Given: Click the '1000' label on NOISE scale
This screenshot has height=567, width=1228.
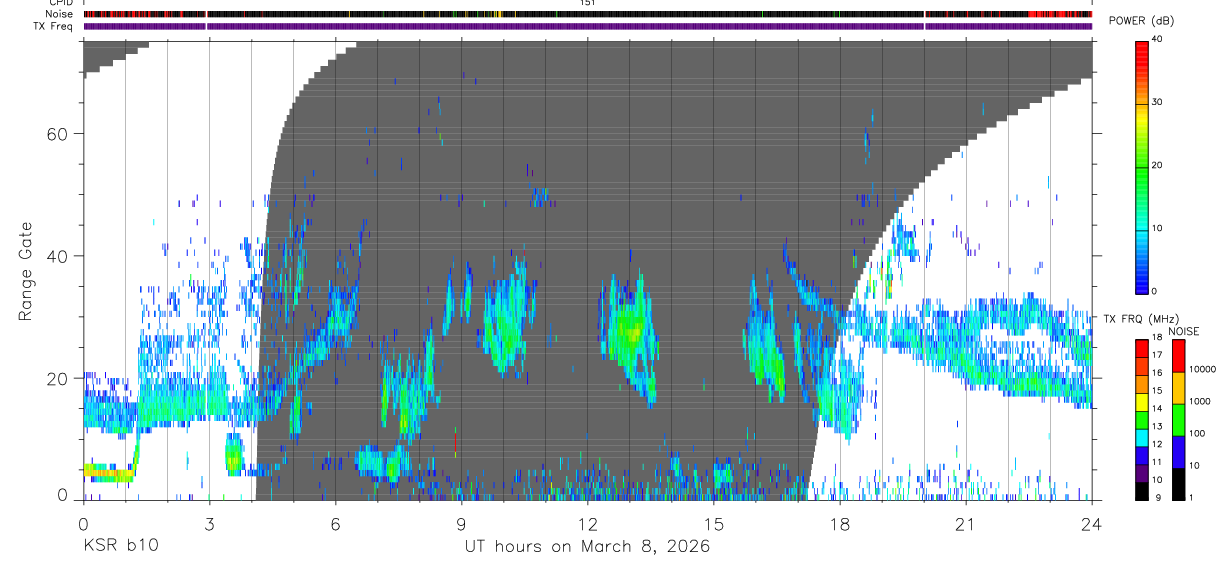Looking at the screenshot, I should pyautogui.click(x=1199, y=401).
